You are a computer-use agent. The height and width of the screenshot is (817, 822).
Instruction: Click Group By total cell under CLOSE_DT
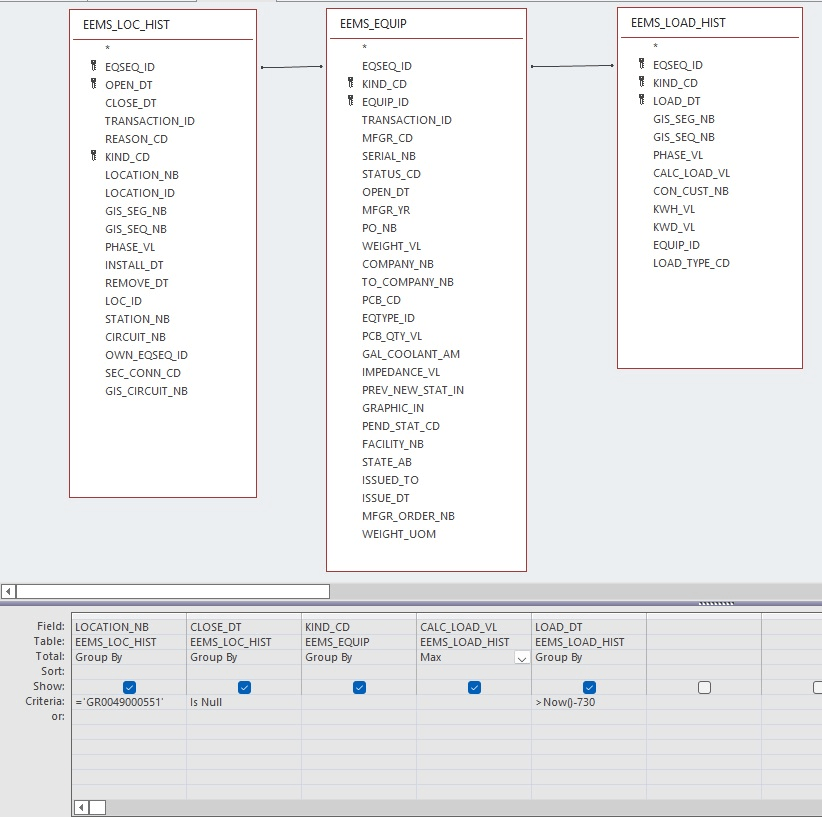(244, 657)
